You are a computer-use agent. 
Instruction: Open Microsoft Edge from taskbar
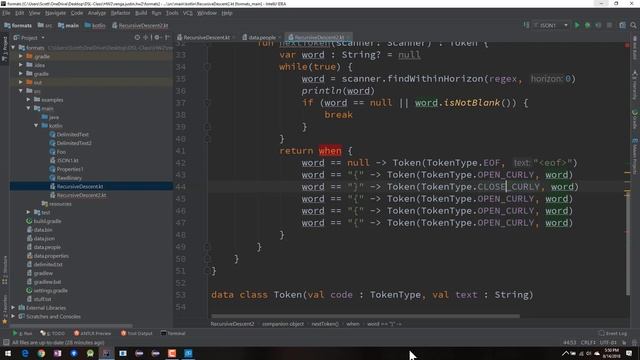coord(25,353)
